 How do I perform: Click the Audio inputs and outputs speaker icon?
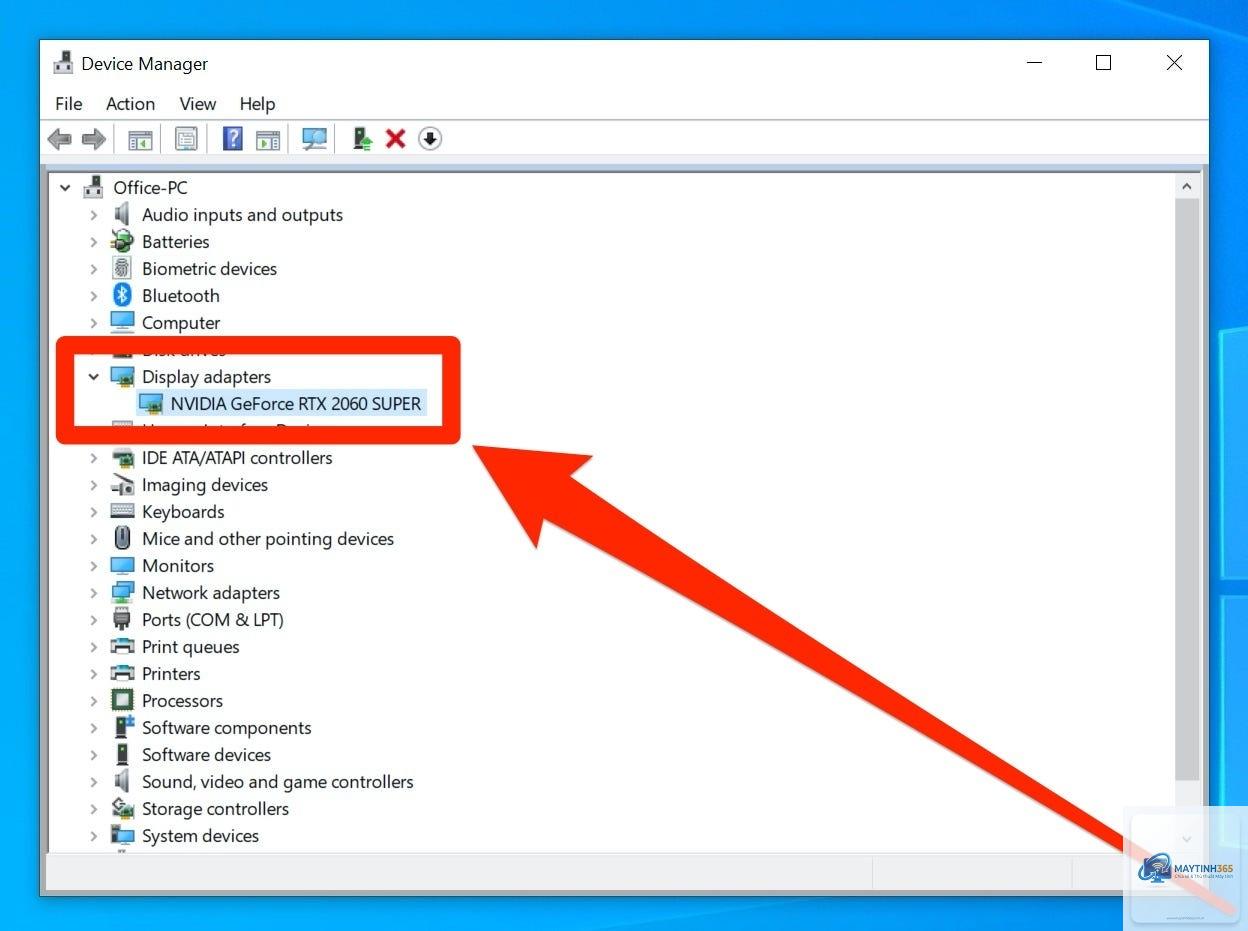122,214
